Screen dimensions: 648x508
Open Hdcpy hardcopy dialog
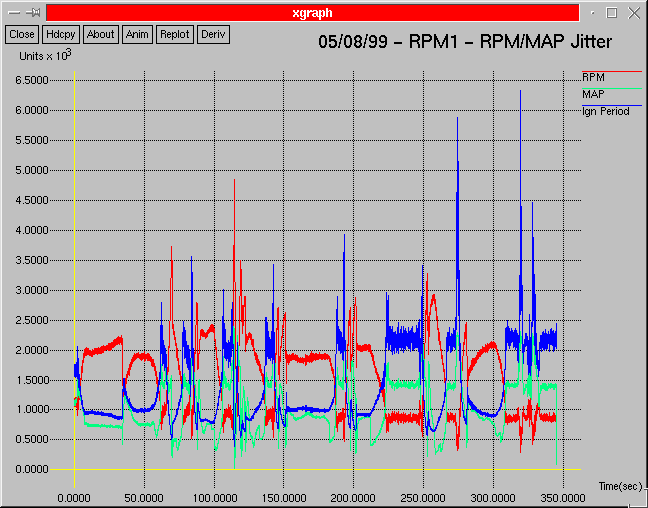click(x=61, y=34)
